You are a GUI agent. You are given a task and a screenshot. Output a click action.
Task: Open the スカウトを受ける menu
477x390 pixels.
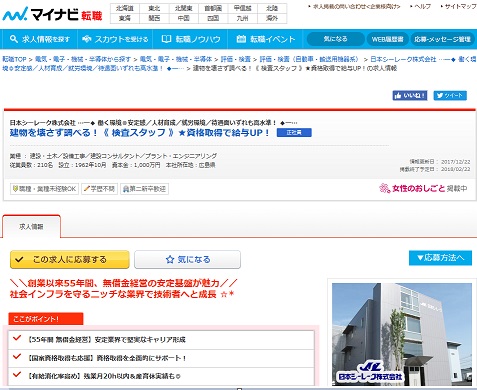pyautogui.click(x=115, y=39)
